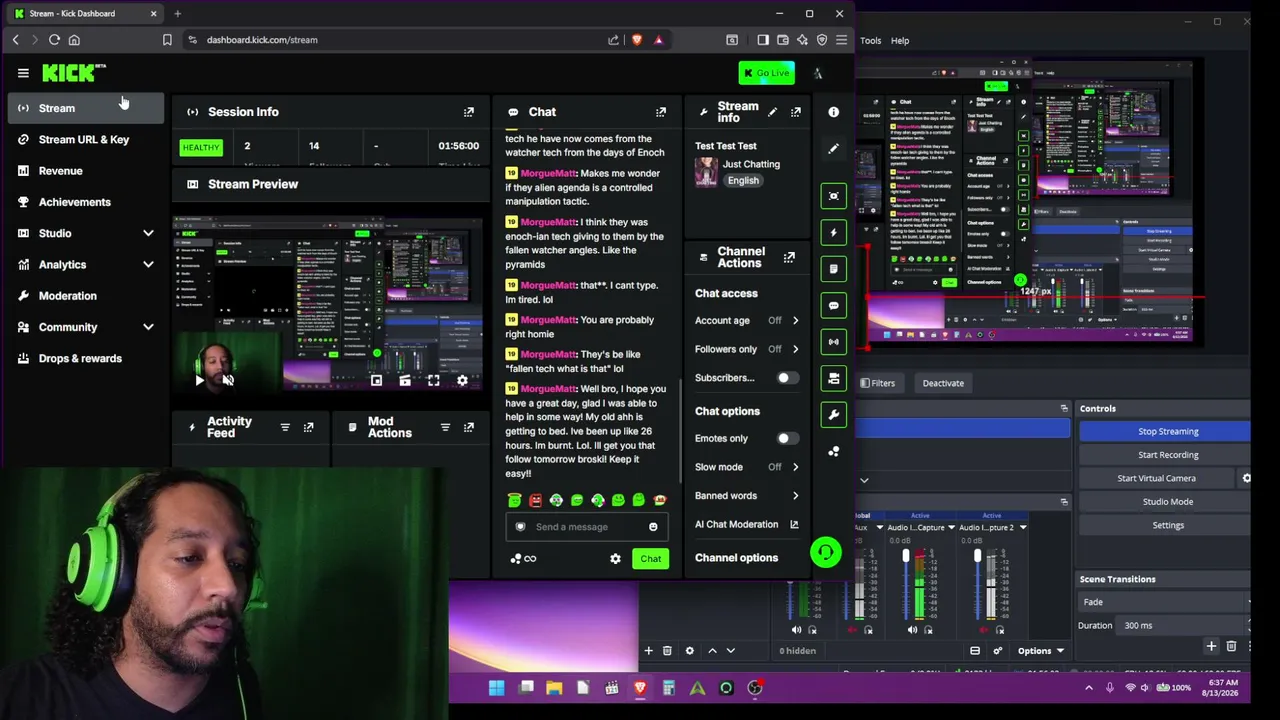Expand the Community sidebar section
Image resolution: width=1280 pixels, height=720 pixels.
148,327
